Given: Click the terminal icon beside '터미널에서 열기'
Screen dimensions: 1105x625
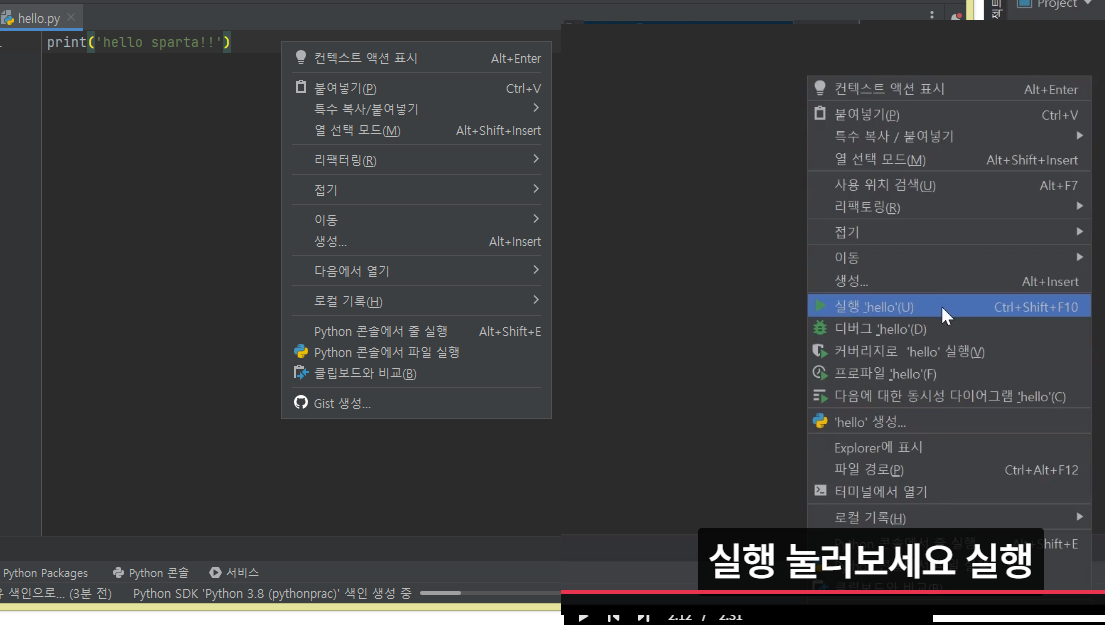Looking at the screenshot, I should pyautogui.click(x=820, y=490).
